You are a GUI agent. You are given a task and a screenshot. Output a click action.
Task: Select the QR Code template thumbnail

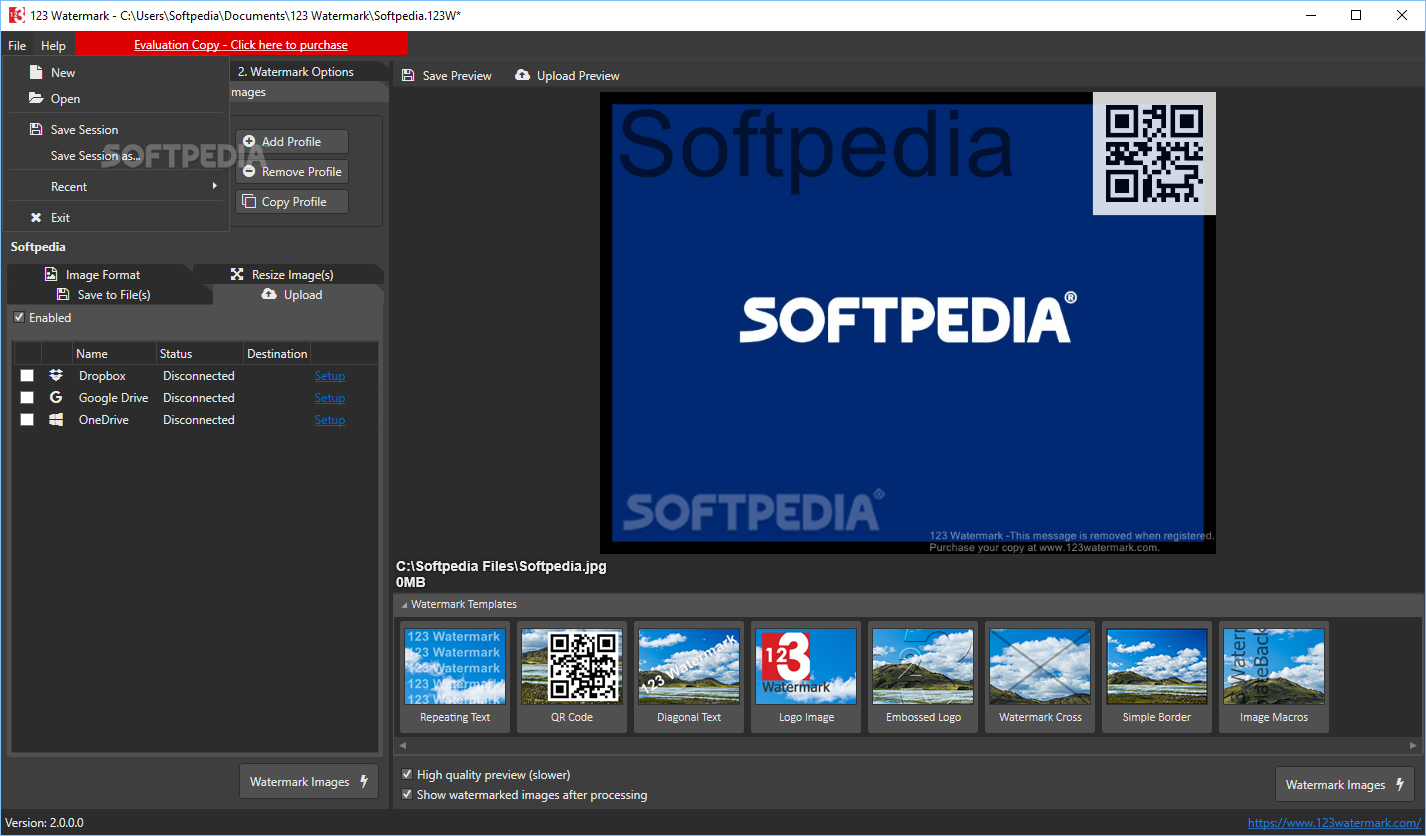pos(572,677)
